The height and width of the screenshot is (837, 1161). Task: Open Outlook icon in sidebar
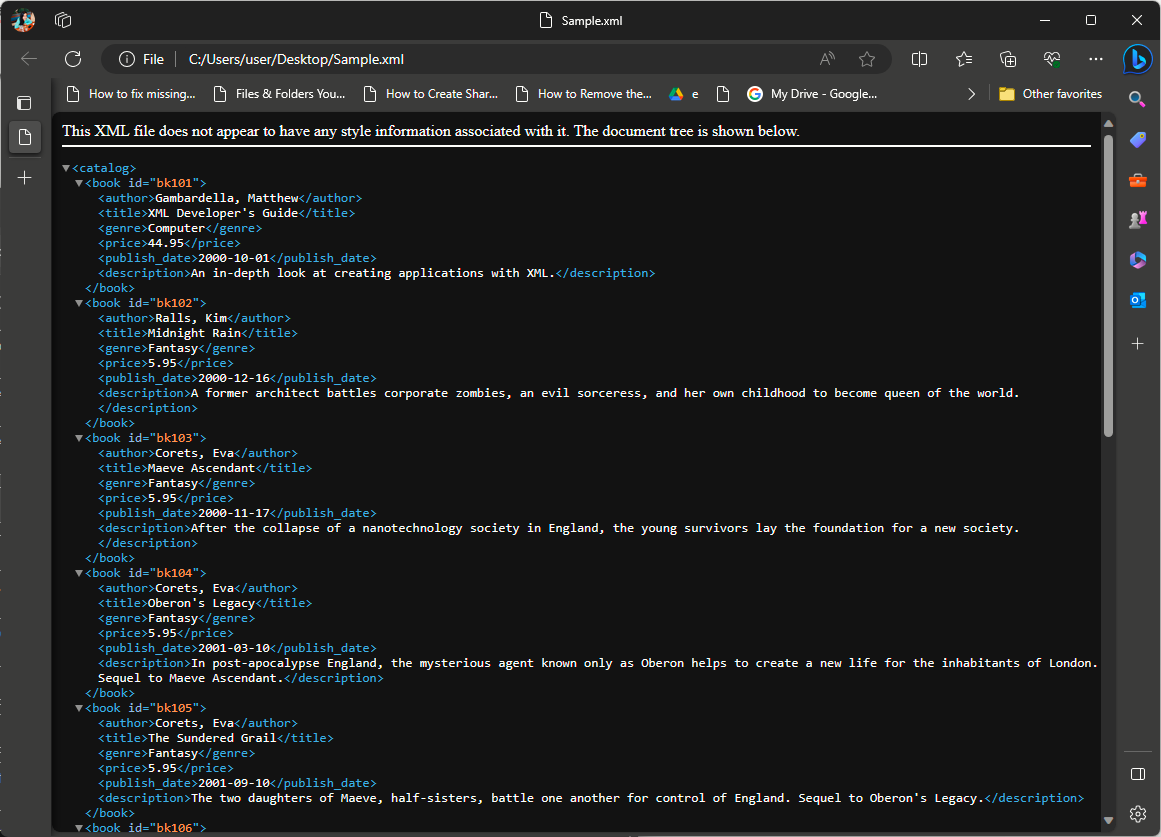click(1137, 300)
